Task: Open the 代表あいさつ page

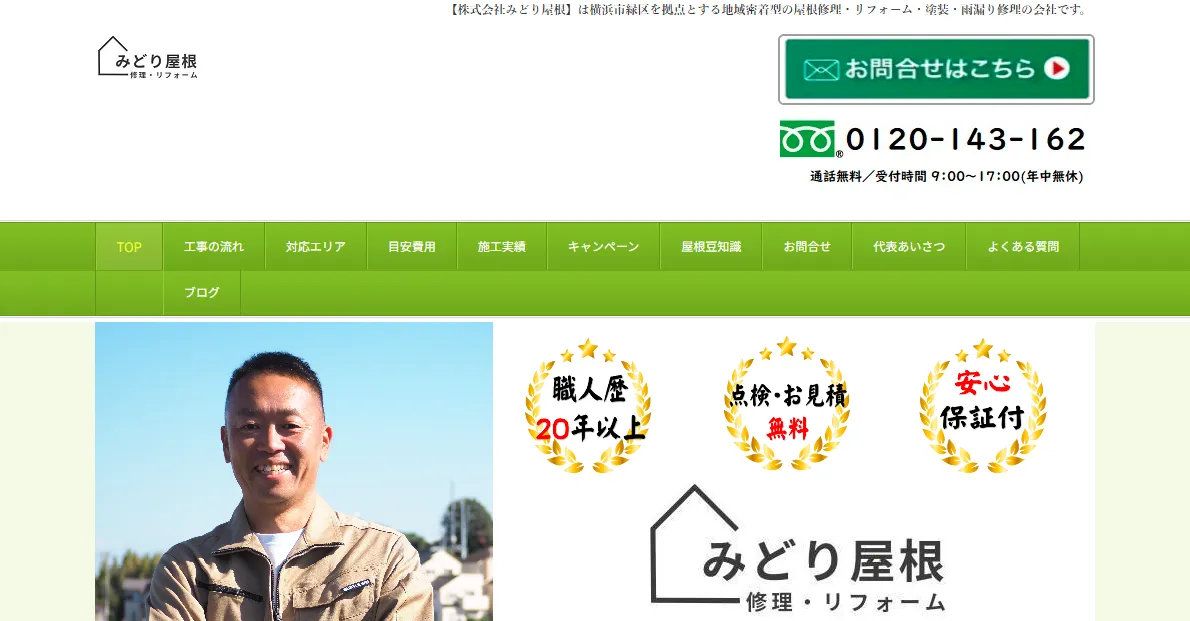Action: click(909, 247)
